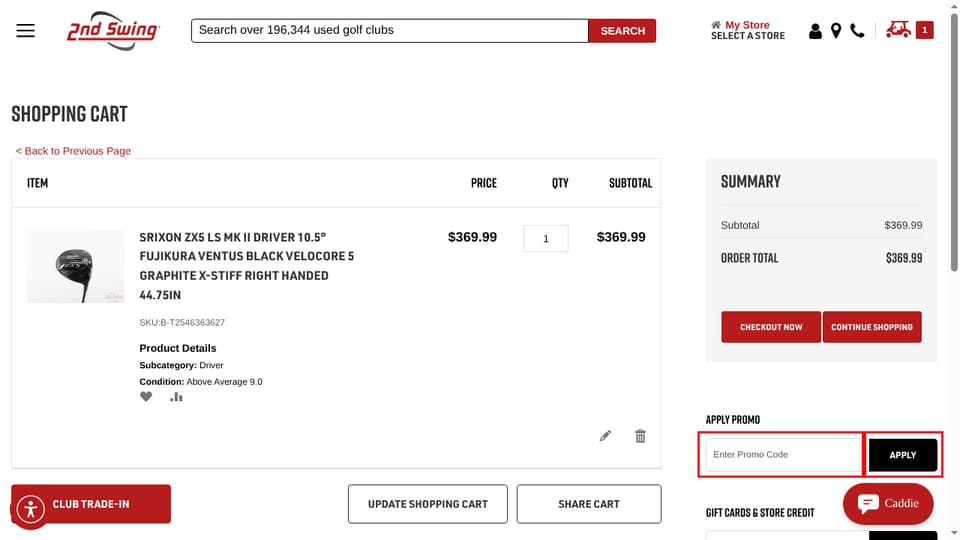View Srixon ZX5 driver thumbnail
Screen dimensions: 960x540
75,266
